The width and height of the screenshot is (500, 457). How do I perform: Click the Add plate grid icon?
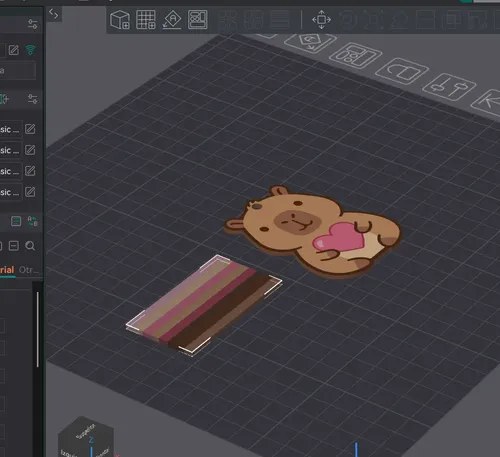146,20
